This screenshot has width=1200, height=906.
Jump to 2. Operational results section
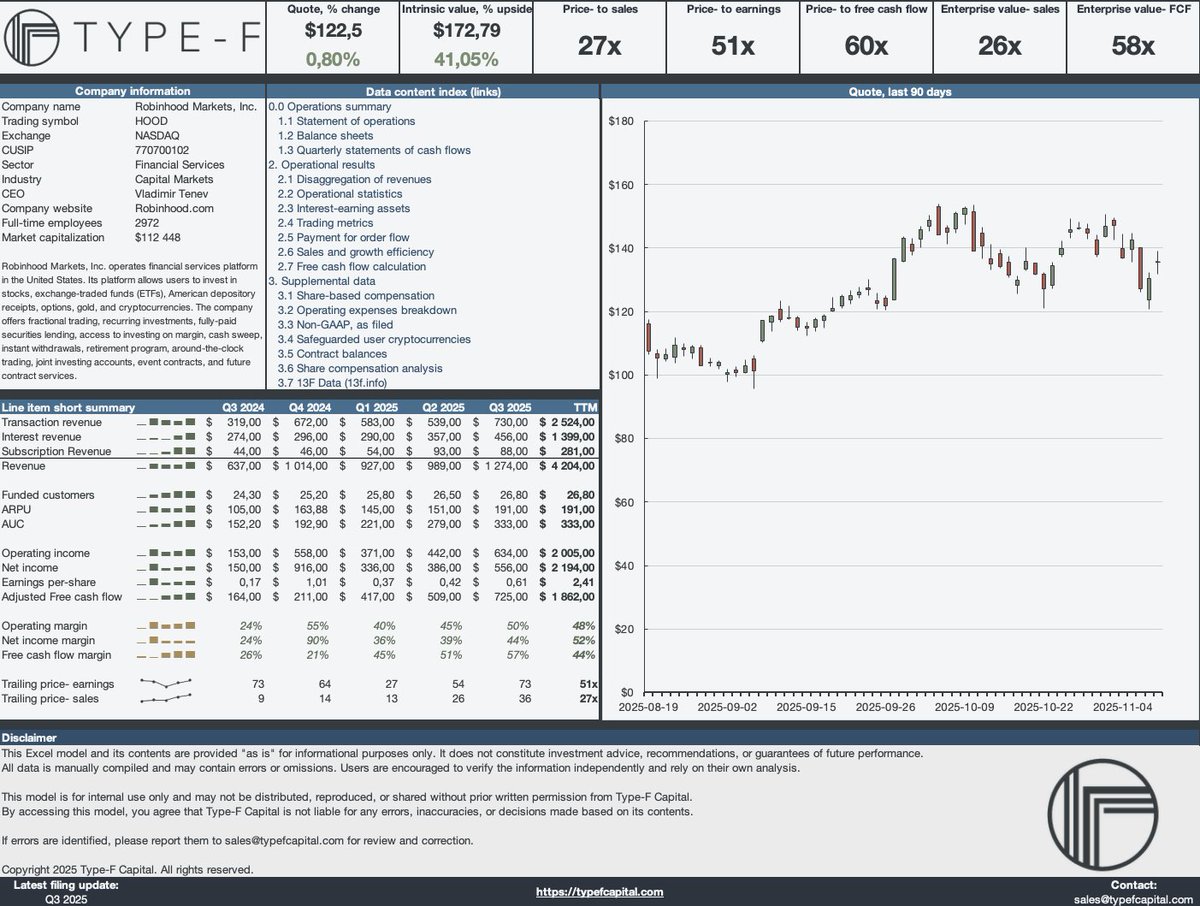tap(322, 165)
